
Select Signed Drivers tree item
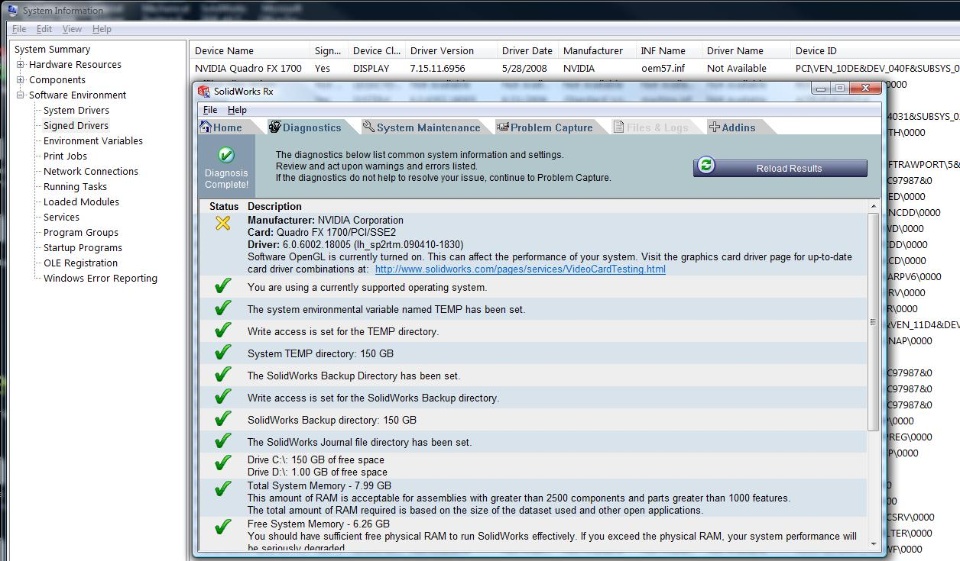[76, 126]
